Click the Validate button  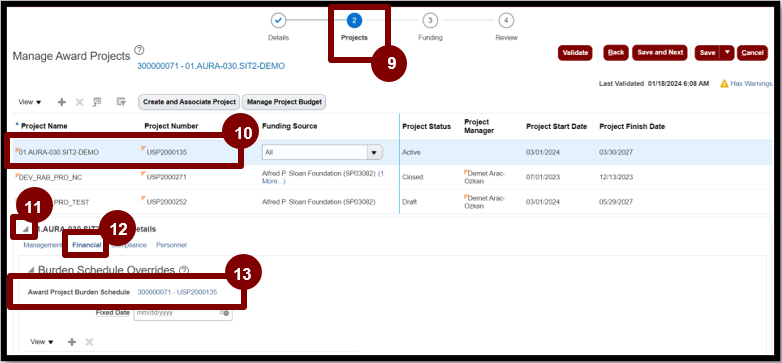(575, 52)
